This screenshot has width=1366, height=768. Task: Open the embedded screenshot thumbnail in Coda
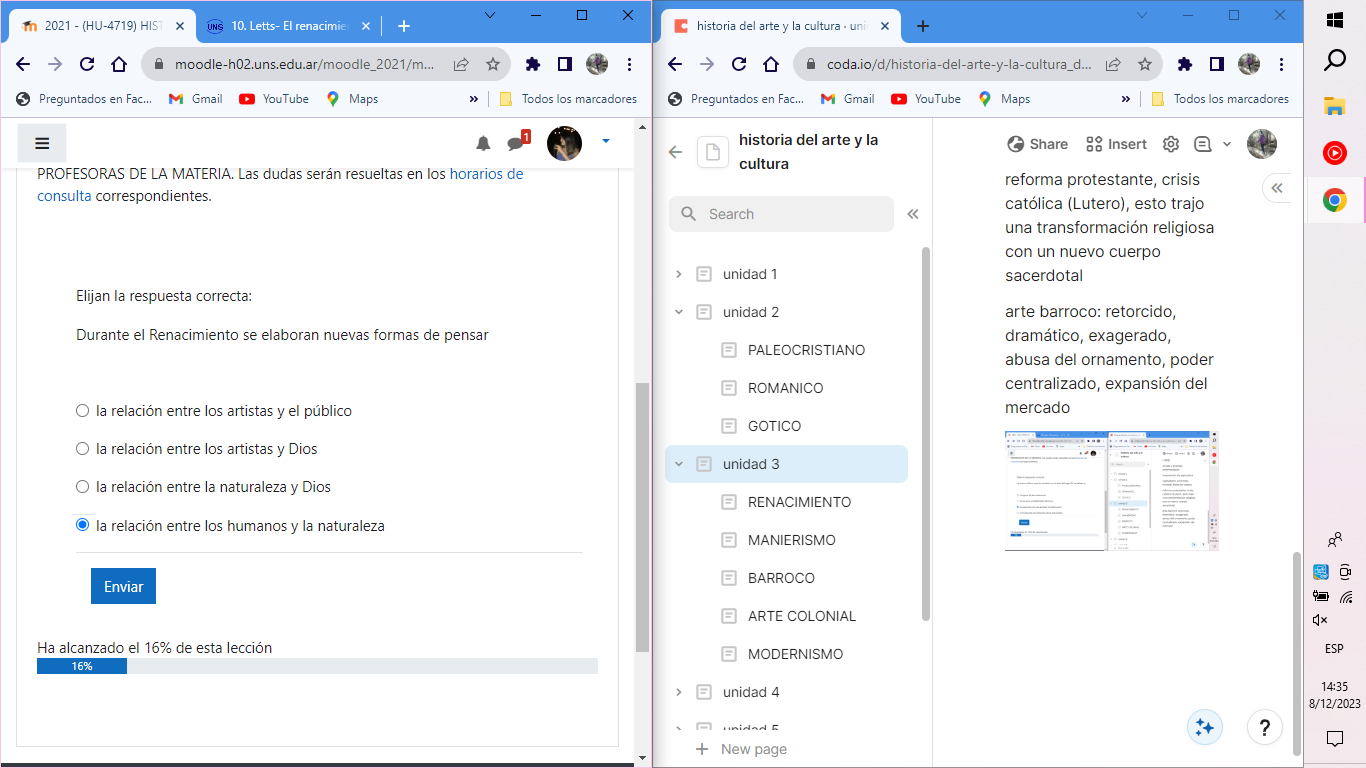coord(1112,491)
